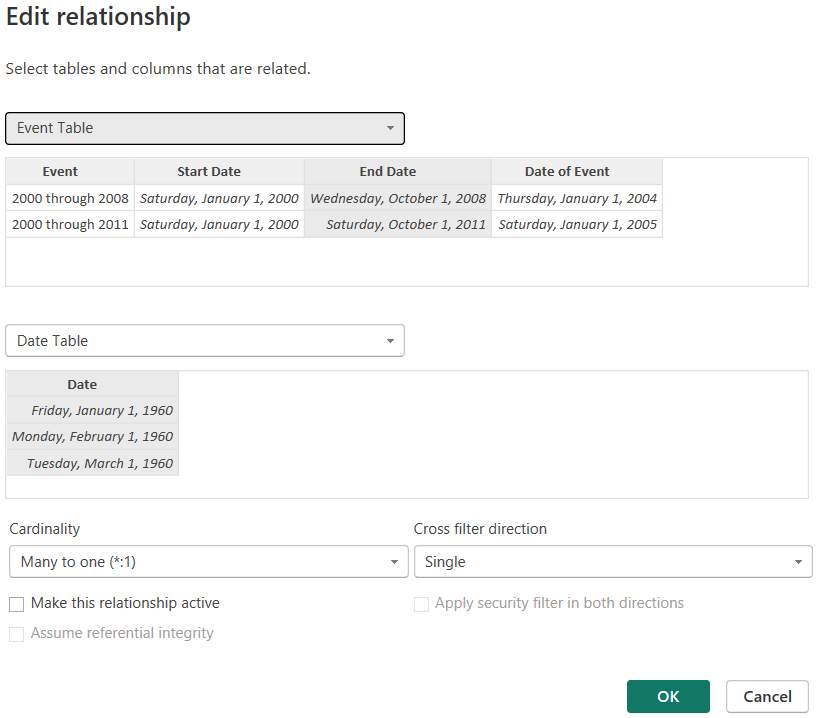The height and width of the screenshot is (718, 820).
Task: Click the cell 'Tuesday, March 1, 1960'
Action: [93, 463]
